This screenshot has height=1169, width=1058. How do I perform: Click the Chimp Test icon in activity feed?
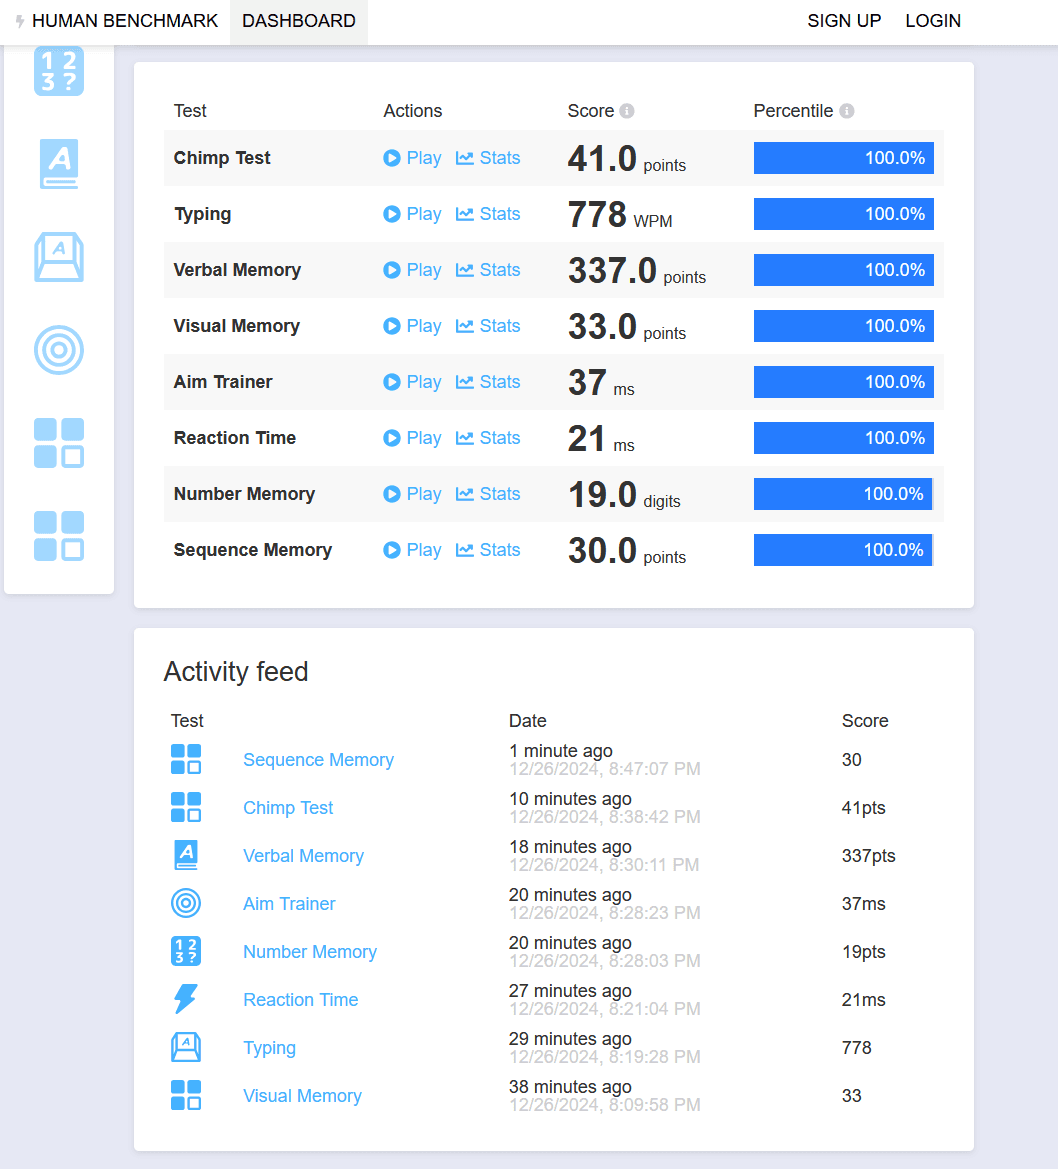(x=188, y=807)
